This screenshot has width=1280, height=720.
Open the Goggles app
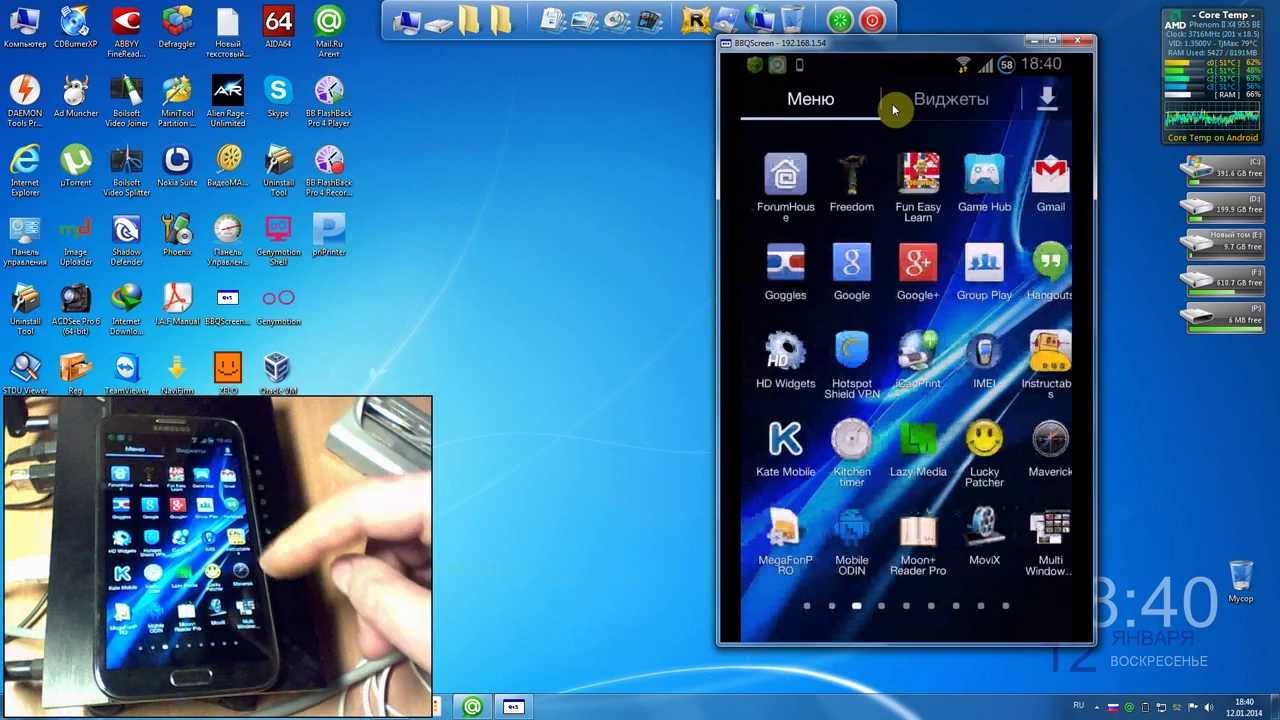[785, 270]
